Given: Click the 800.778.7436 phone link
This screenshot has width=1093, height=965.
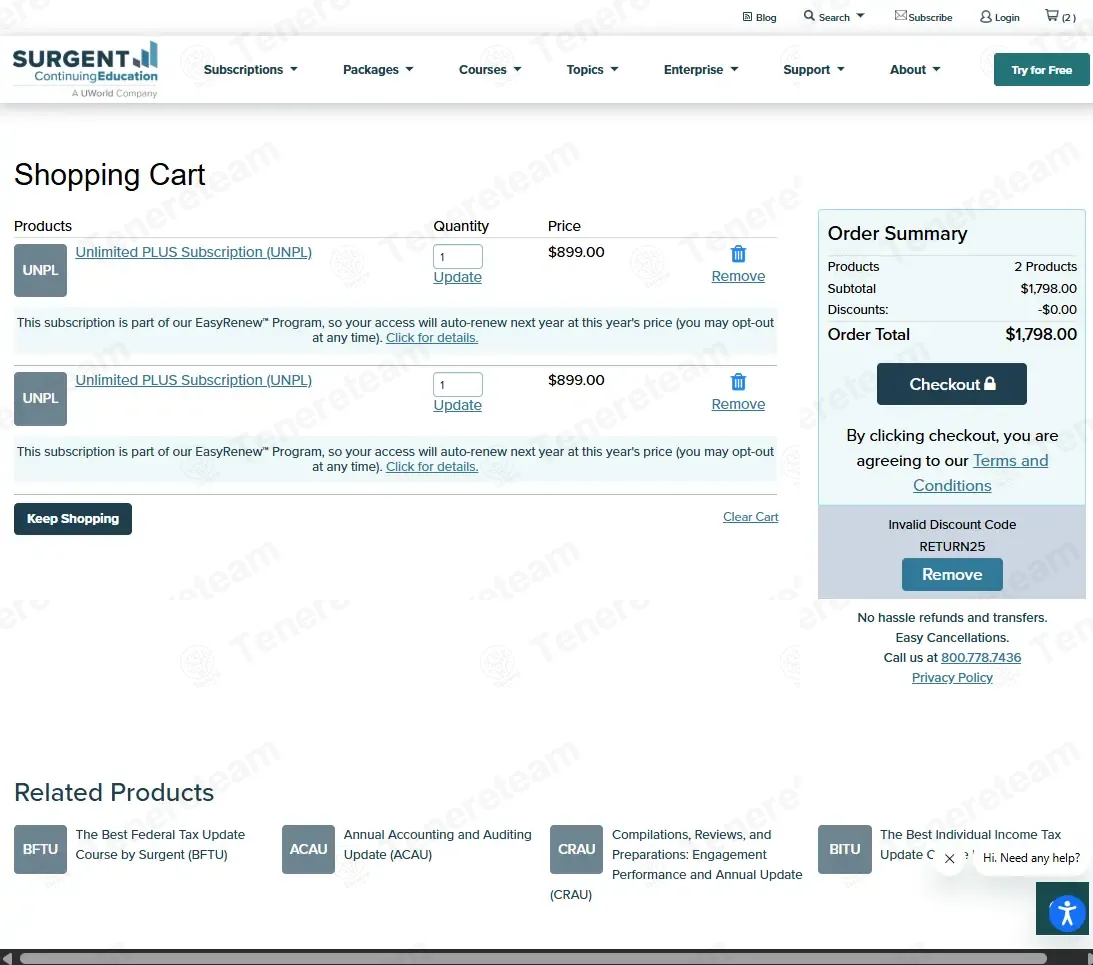Looking at the screenshot, I should point(981,658).
